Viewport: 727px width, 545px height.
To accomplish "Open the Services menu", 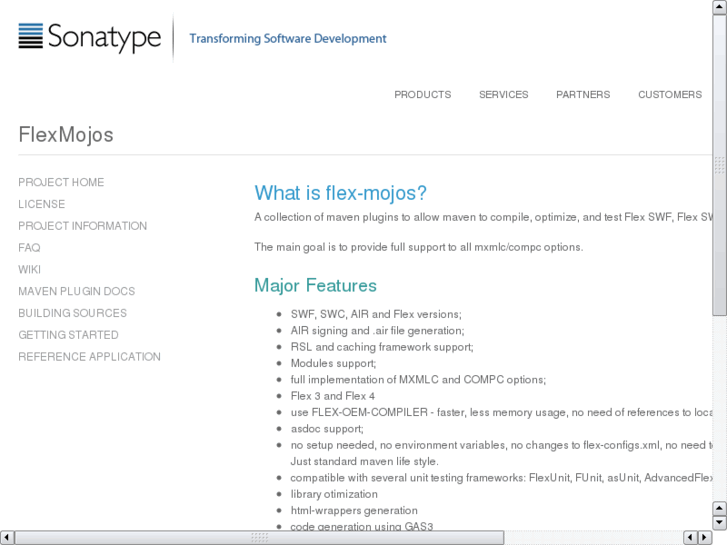I will pos(503,95).
